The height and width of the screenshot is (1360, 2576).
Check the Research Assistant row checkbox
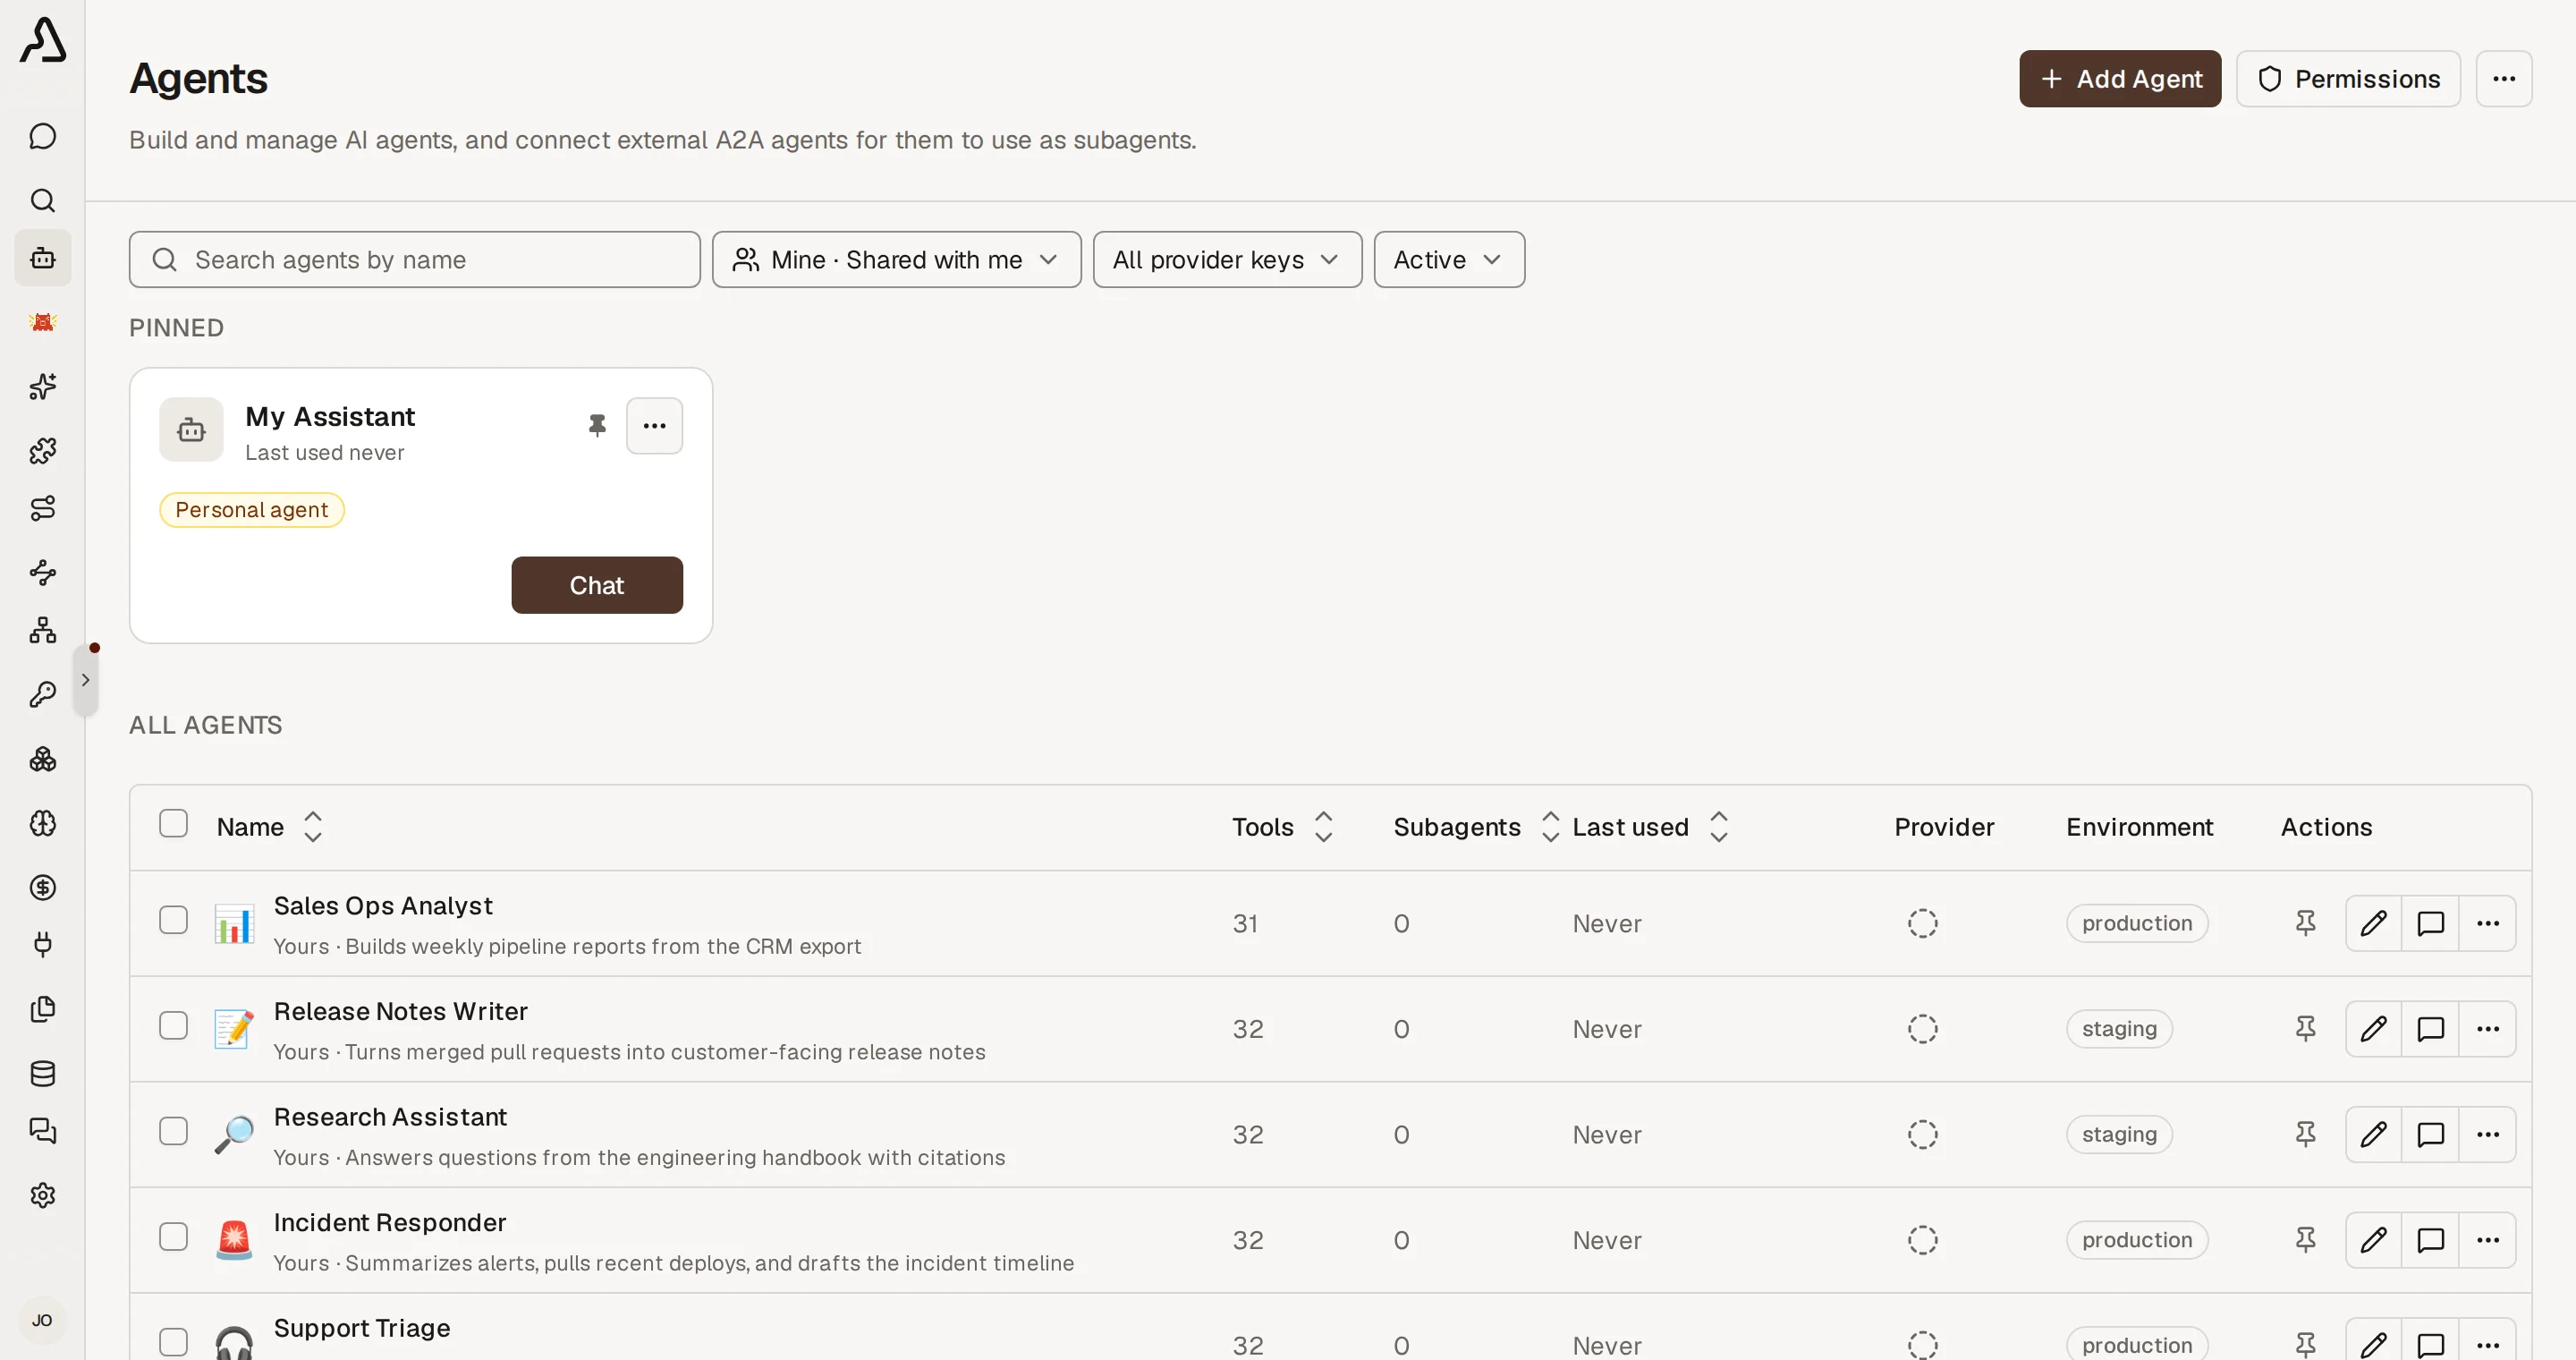[x=173, y=1132]
